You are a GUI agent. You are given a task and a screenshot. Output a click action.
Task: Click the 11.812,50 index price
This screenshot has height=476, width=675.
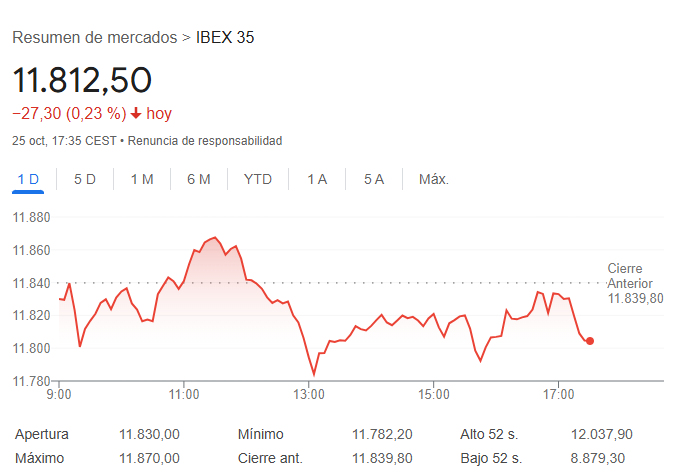82,81
